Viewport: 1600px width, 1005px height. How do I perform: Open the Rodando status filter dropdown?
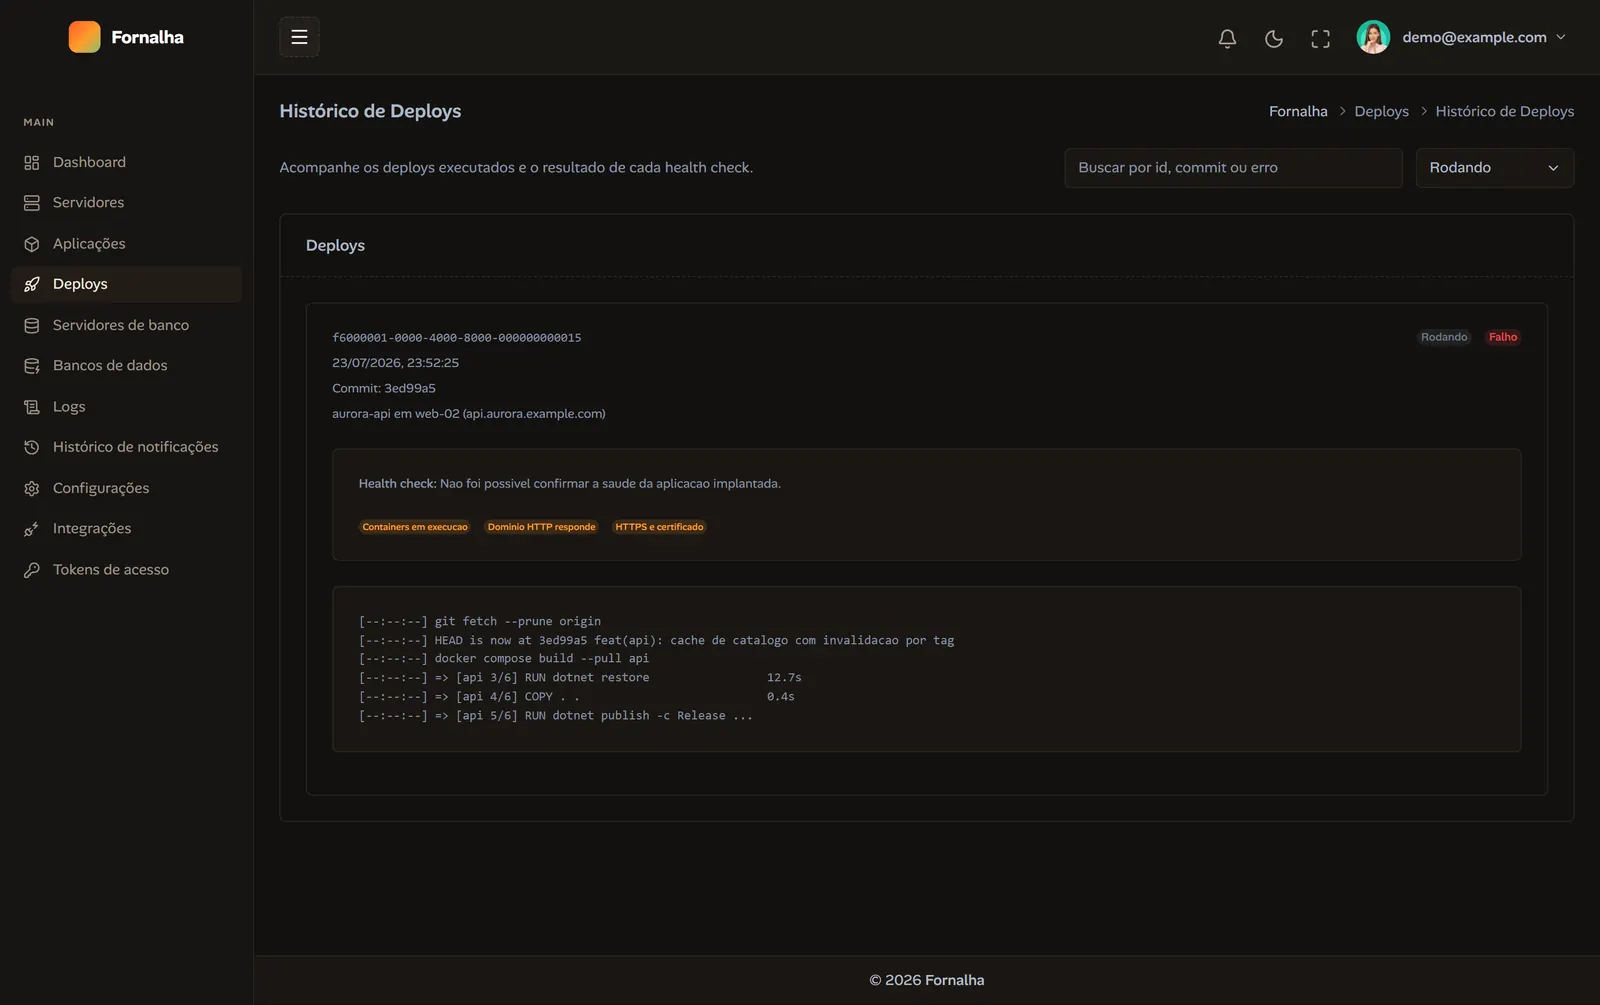click(x=1494, y=168)
